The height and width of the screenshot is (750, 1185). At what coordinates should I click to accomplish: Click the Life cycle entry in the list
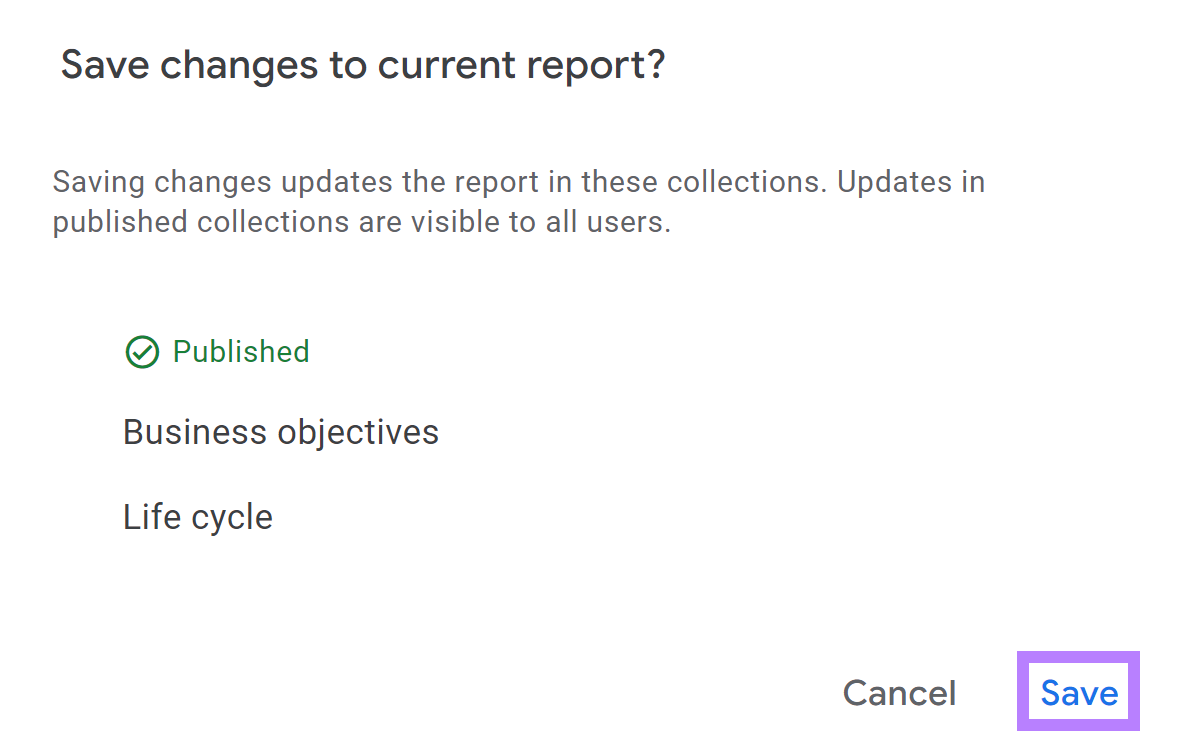(x=197, y=517)
